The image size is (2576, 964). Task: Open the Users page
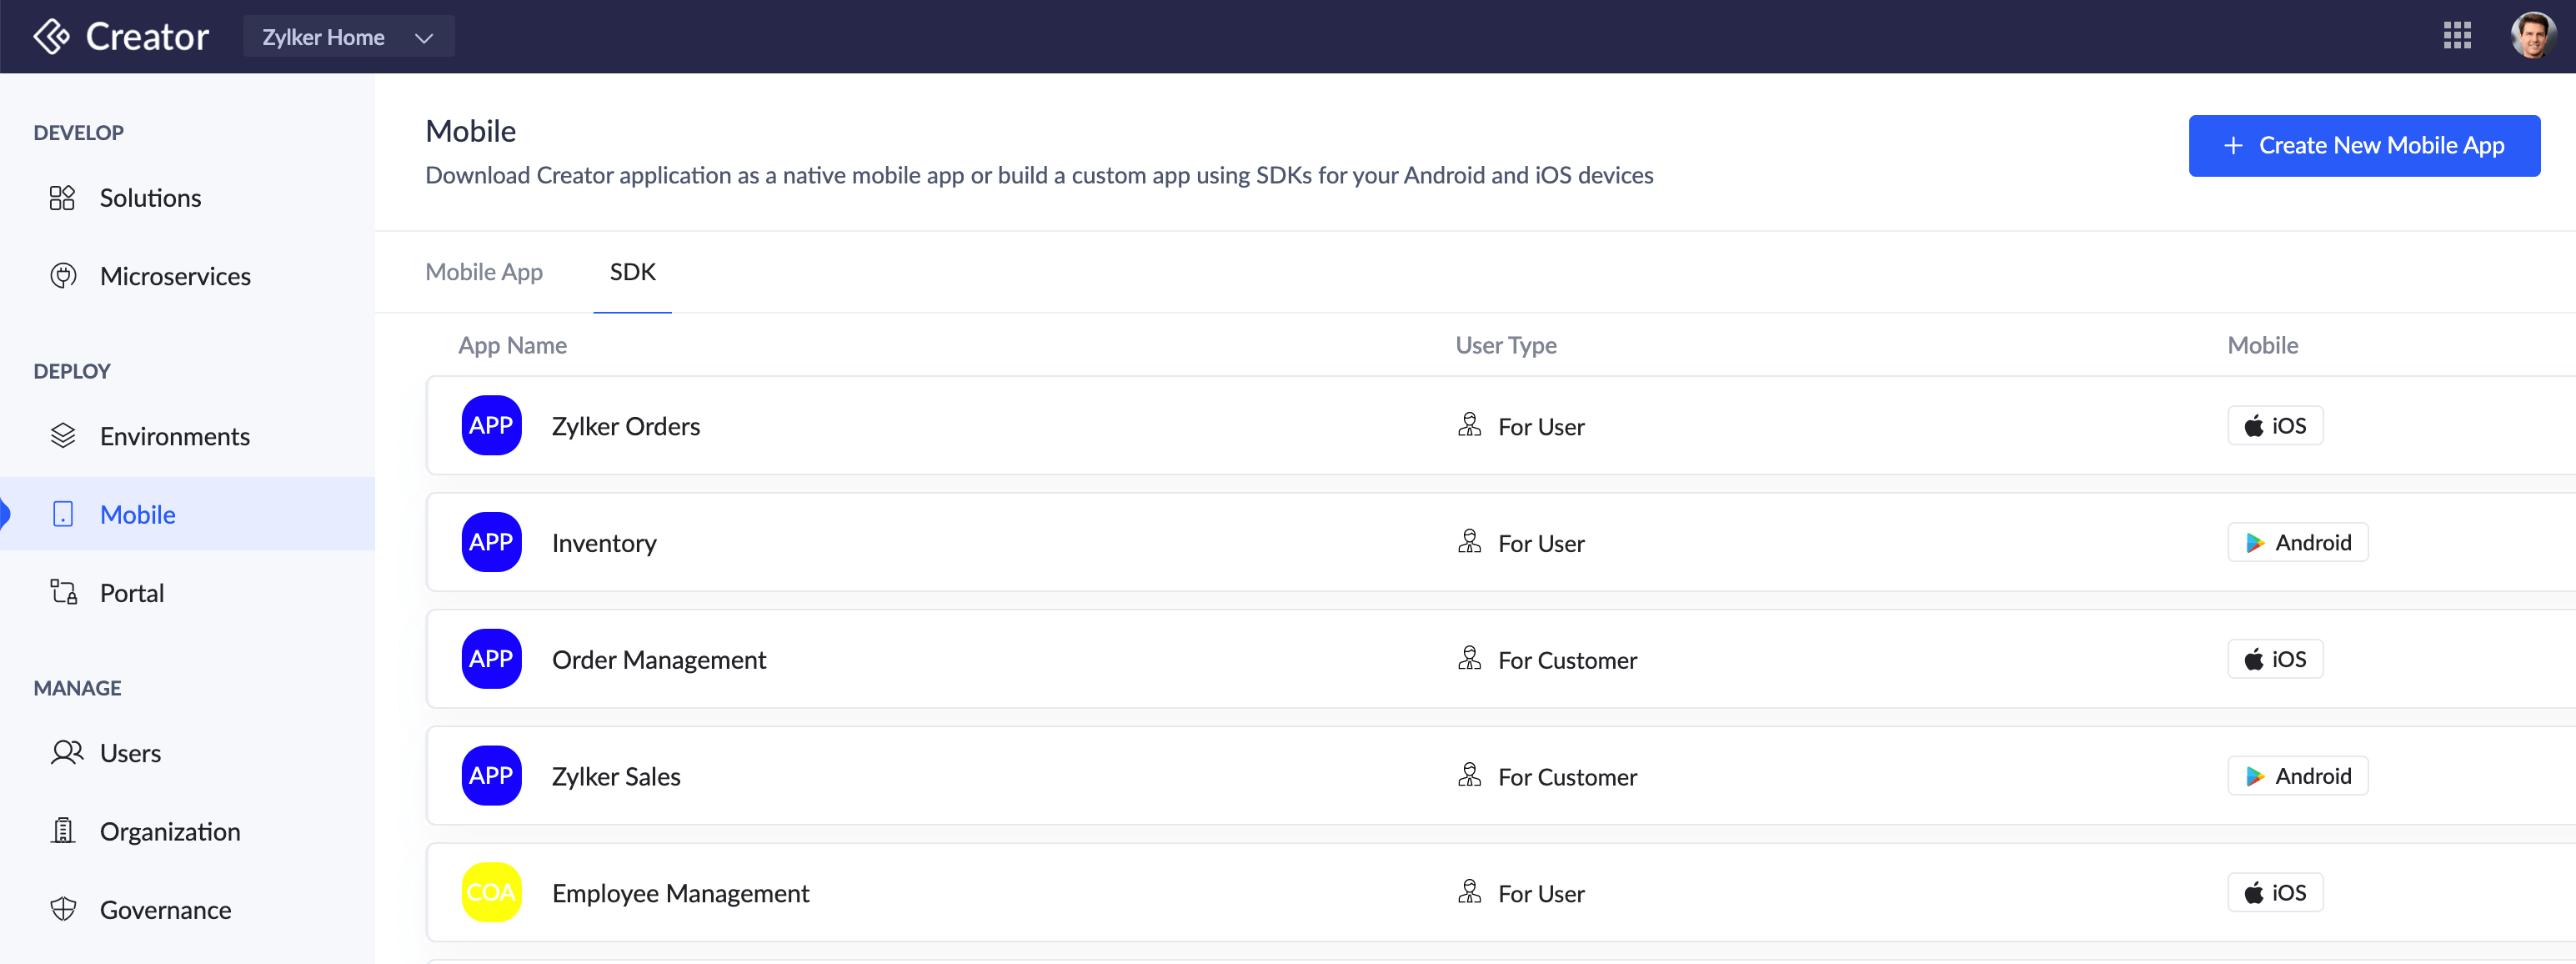coord(130,753)
